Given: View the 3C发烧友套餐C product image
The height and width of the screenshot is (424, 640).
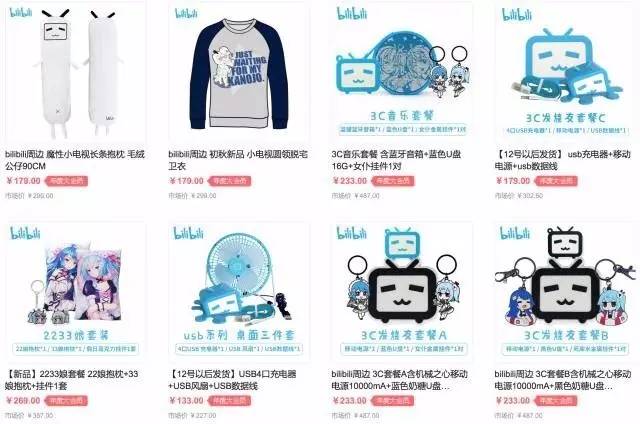Looking at the screenshot, I should (566, 73).
